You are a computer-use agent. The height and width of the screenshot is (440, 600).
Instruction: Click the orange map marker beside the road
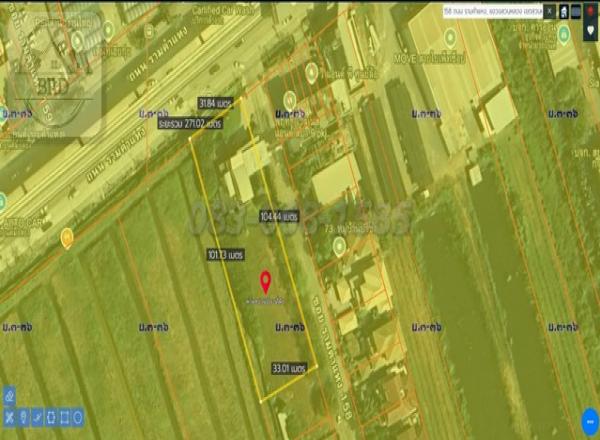tap(67, 237)
